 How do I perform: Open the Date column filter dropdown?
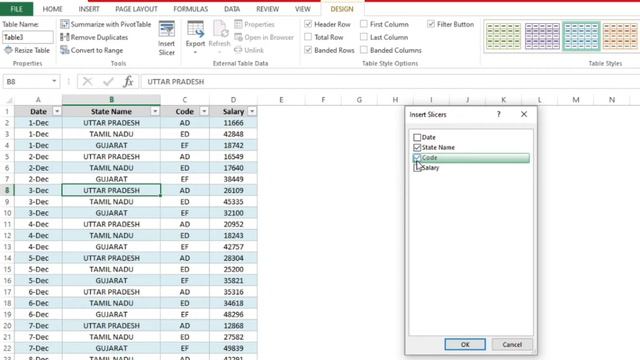pos(57,111)
